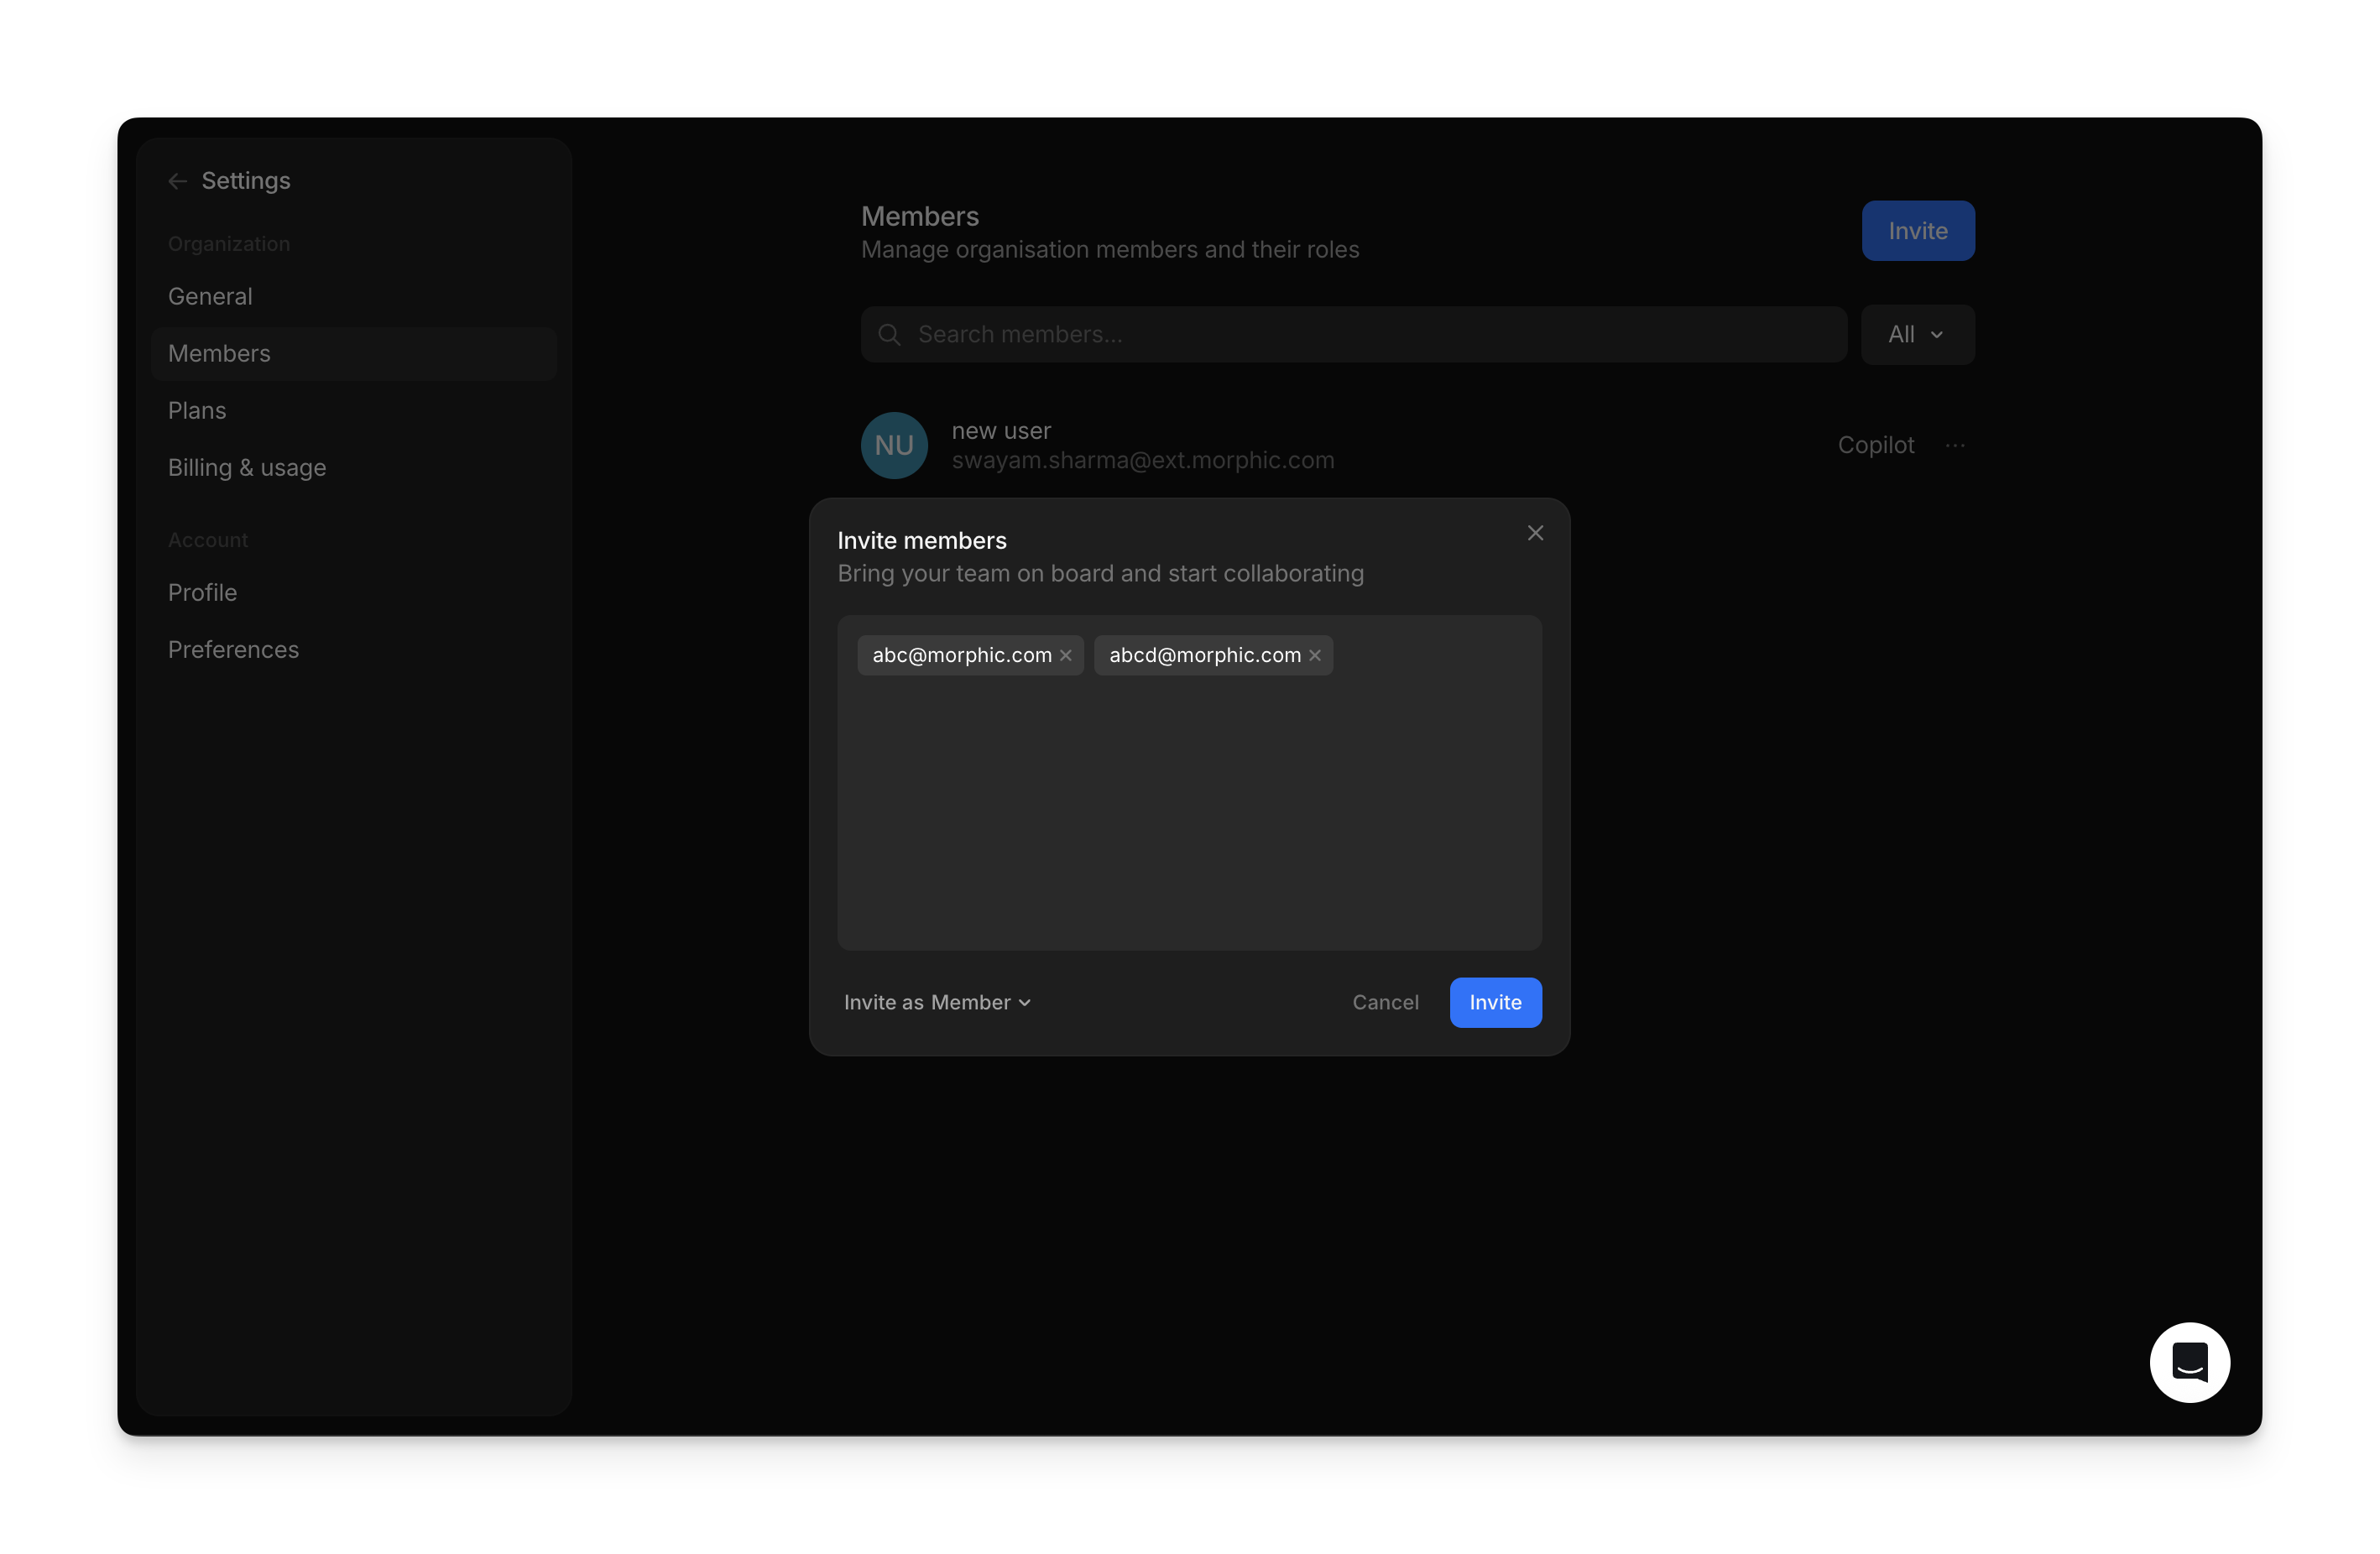This screenshot has width=2380, height=1554.
Task: Go to General settings
Action: pyautogui.click(x=210, y=297)
